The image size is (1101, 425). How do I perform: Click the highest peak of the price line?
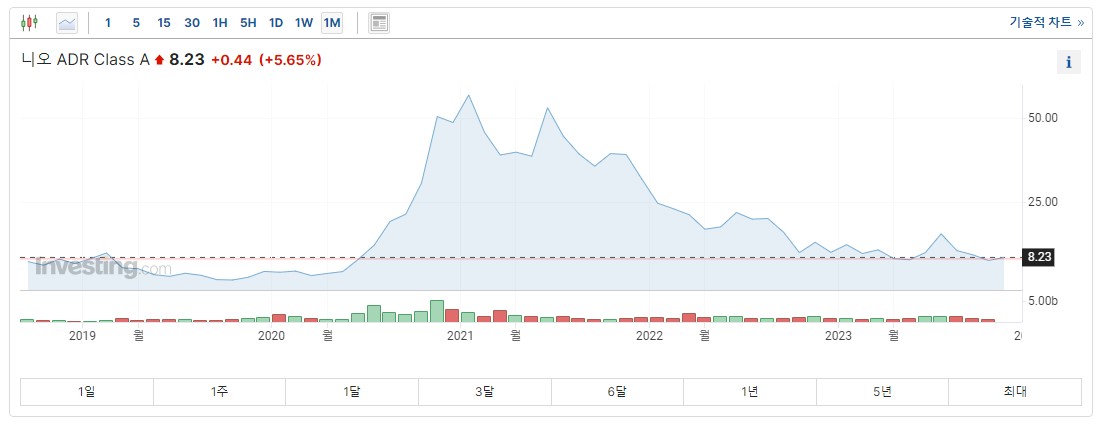(x=468, y=95)
